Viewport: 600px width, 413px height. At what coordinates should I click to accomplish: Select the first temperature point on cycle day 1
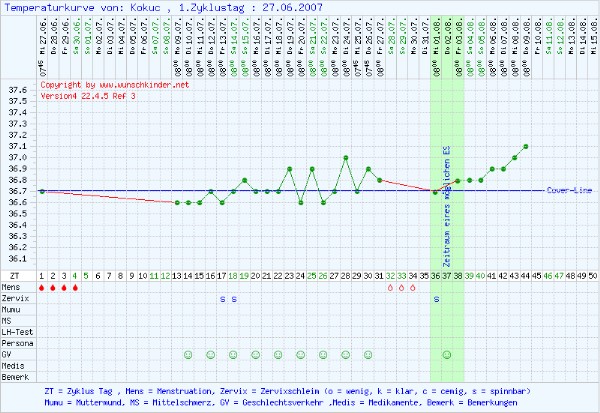tap(42, 190)
